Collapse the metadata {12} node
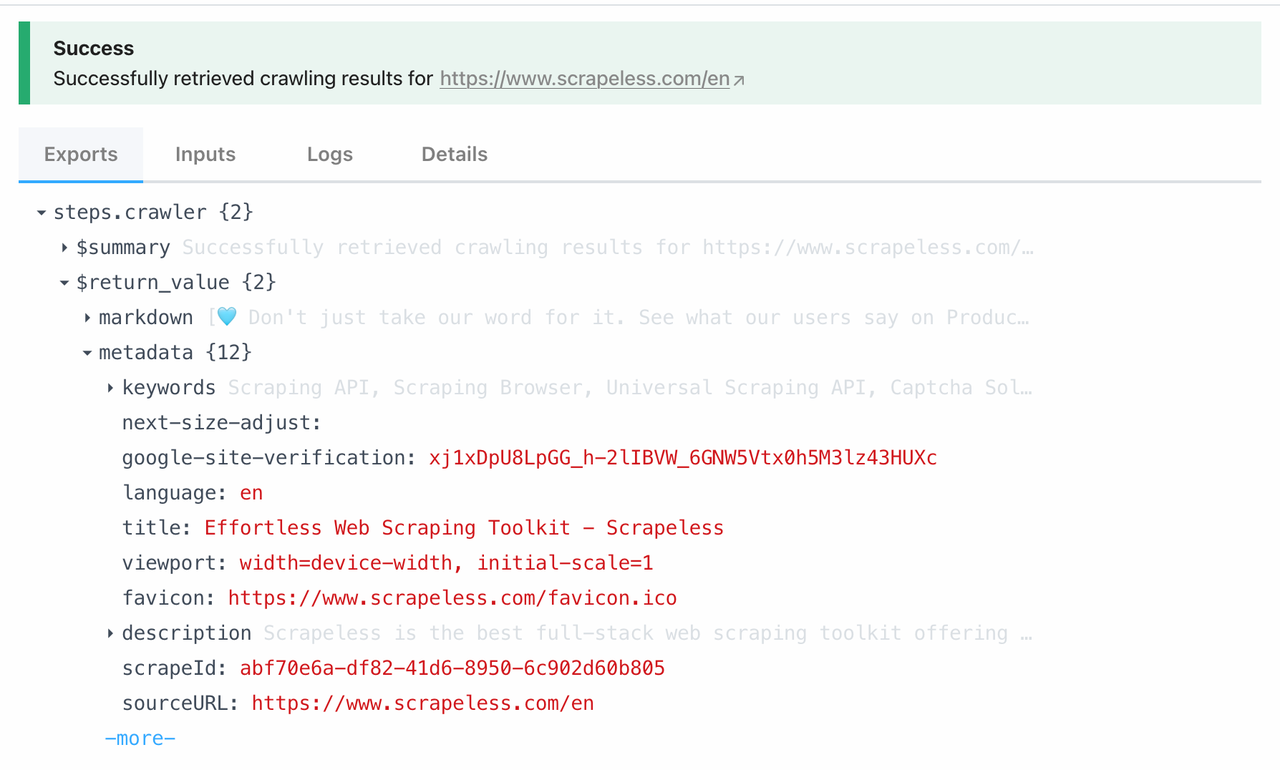Viewport: 1280px width, 770px height. (x=87, y=353)
